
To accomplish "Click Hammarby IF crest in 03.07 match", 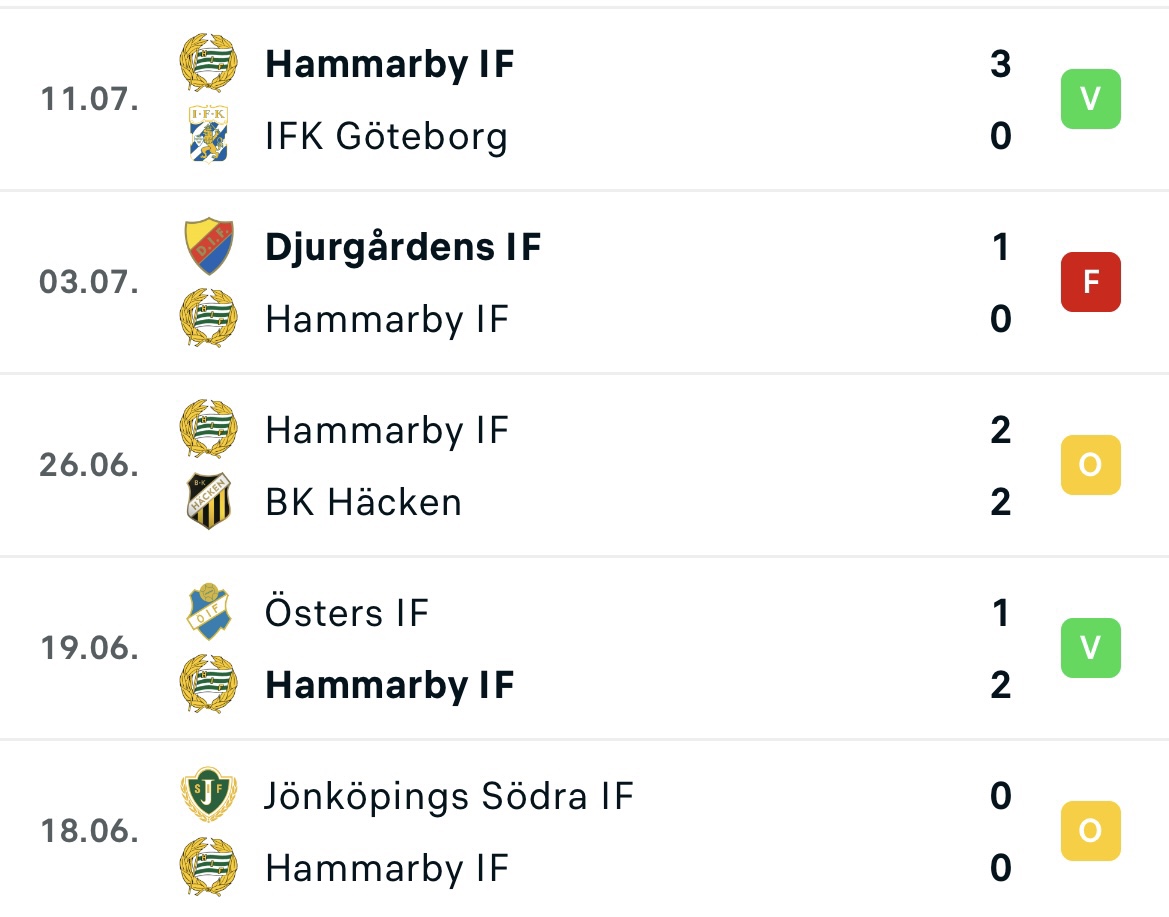I will click(209, 318).
